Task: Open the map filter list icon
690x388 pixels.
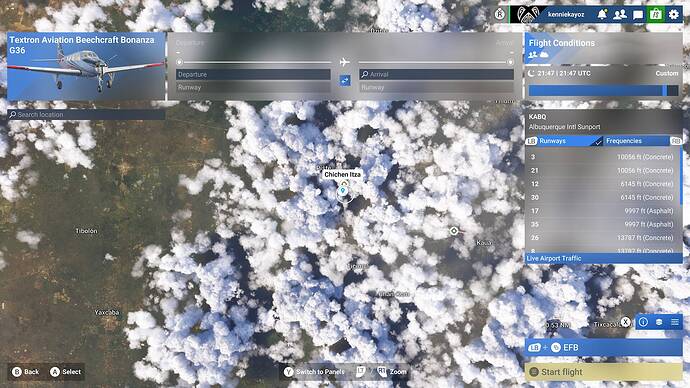Action: pos(675,322)
